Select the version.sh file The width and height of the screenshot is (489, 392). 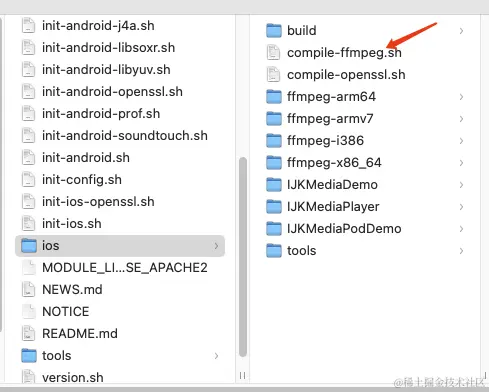click(x=73, y=377)
